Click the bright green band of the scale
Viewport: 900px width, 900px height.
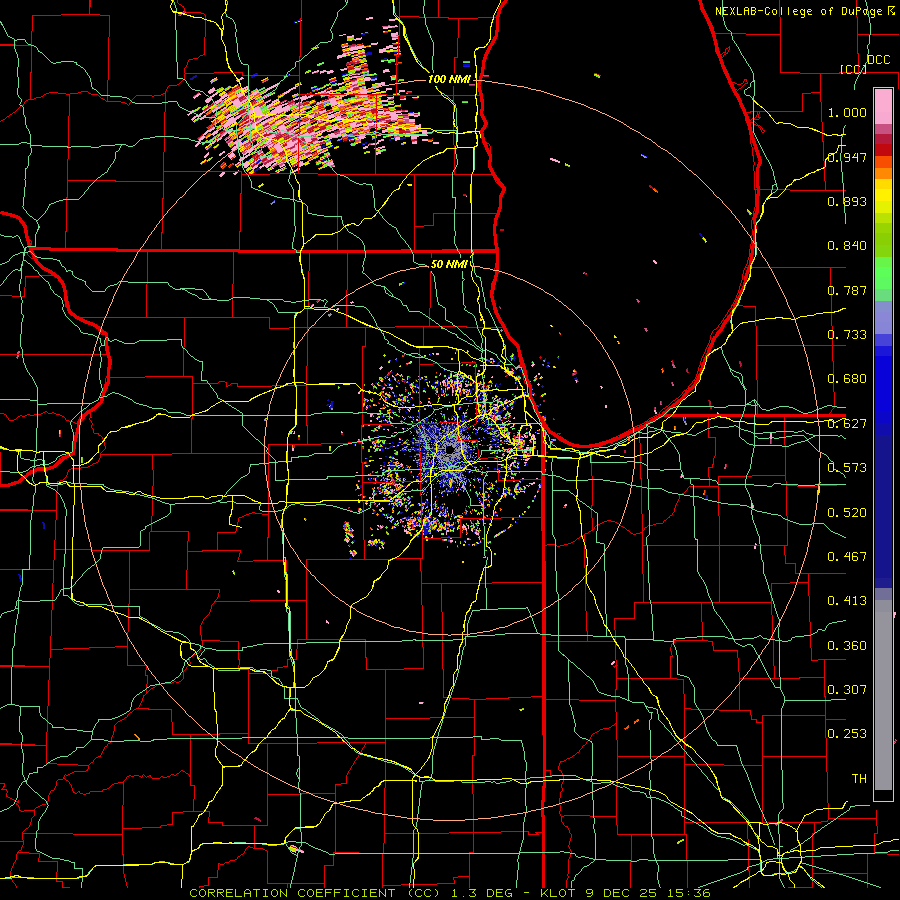click(x=883, y=272)
